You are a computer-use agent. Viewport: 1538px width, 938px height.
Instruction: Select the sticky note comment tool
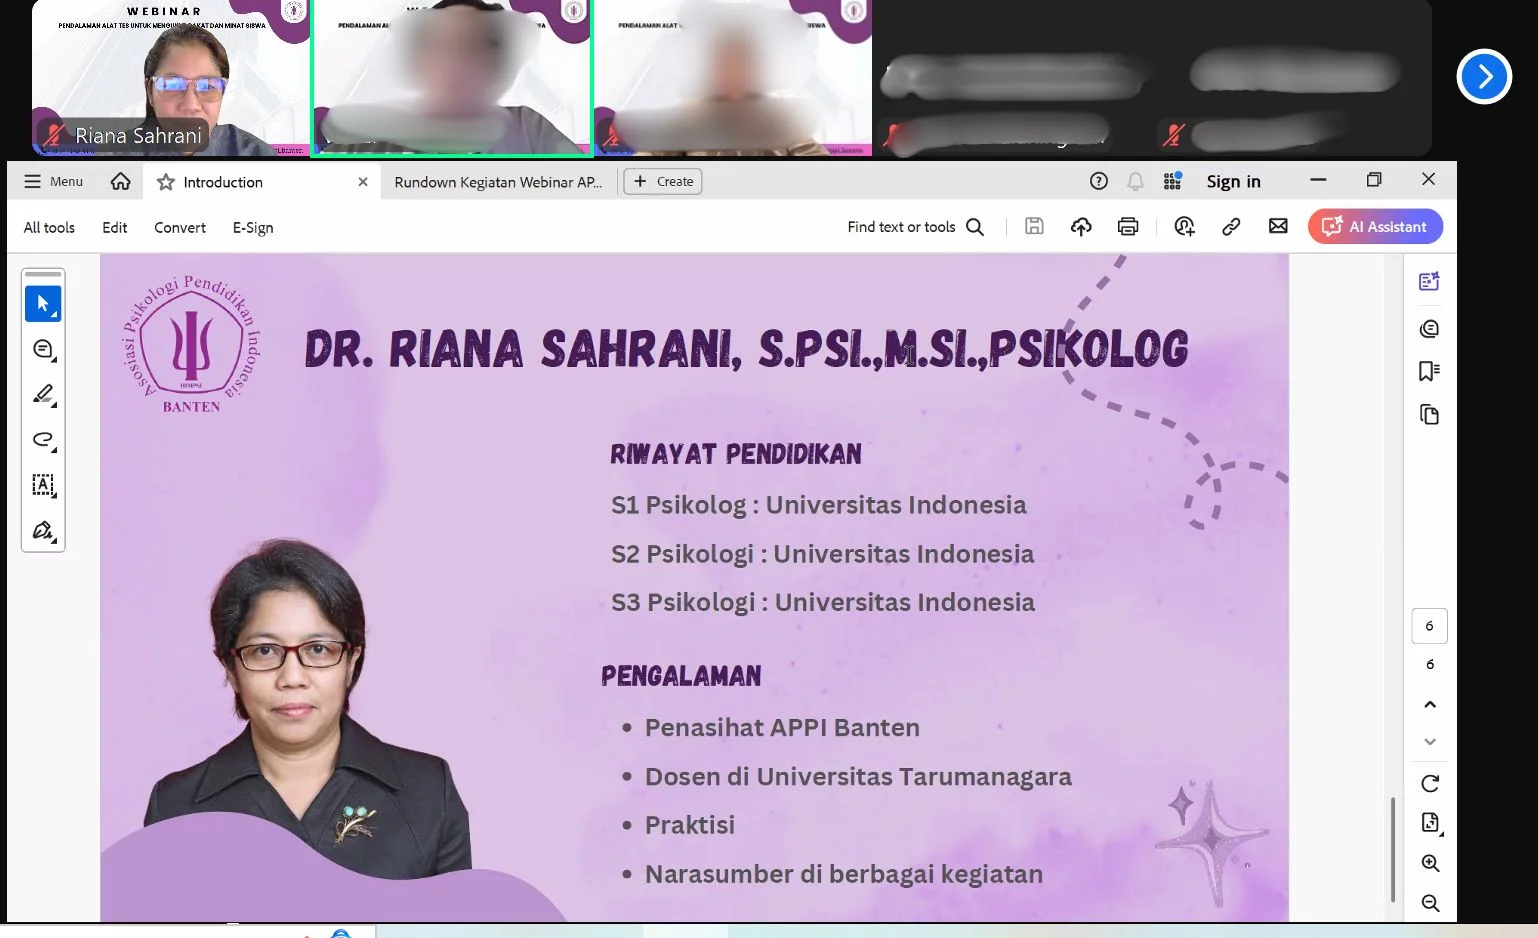tap(43, 348)
